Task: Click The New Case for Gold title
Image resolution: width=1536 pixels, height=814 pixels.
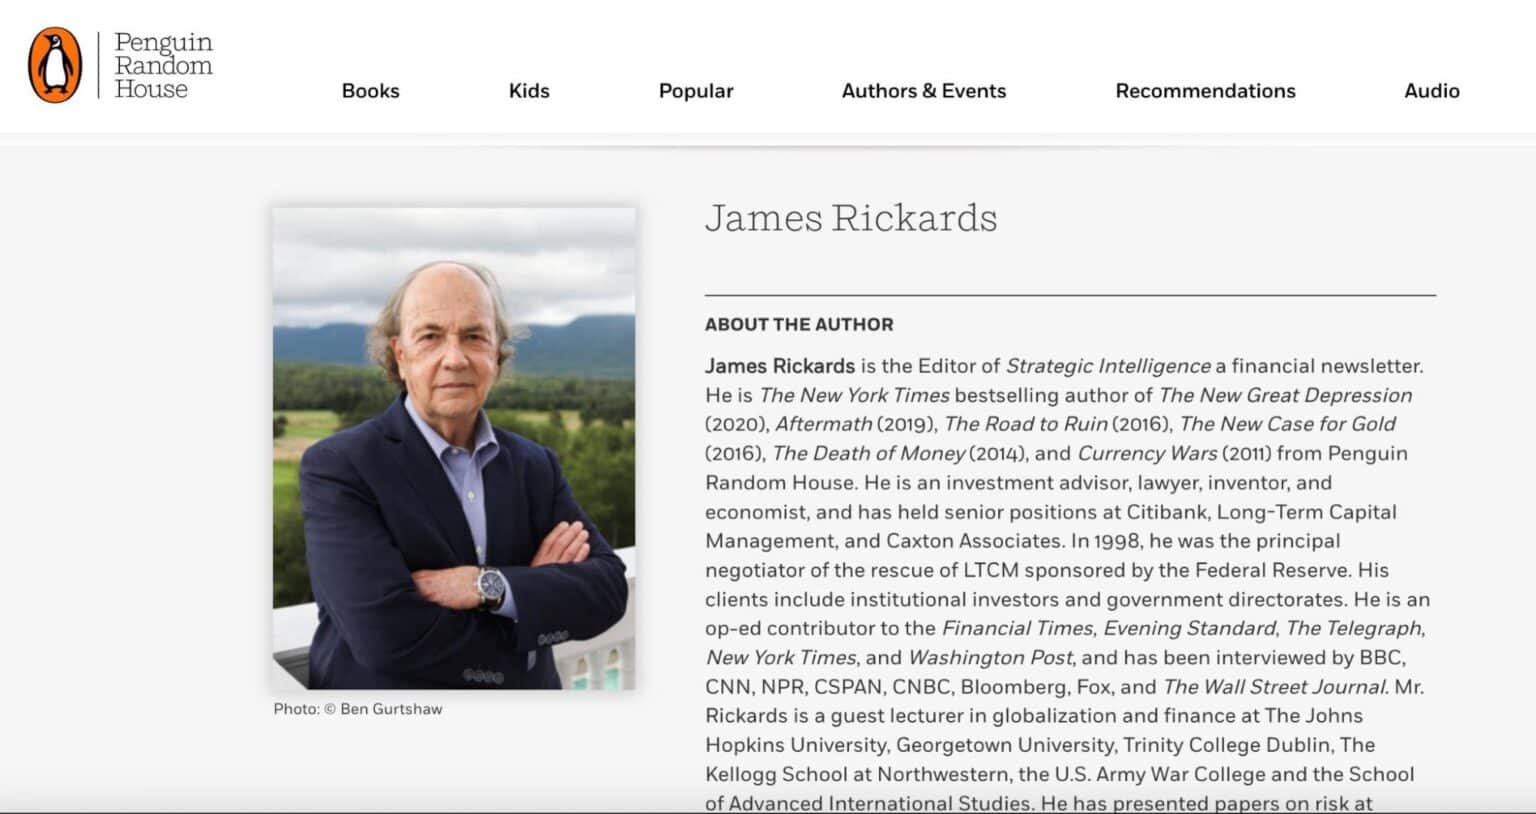Action: pyautogui.click(x=1288, y=424)
